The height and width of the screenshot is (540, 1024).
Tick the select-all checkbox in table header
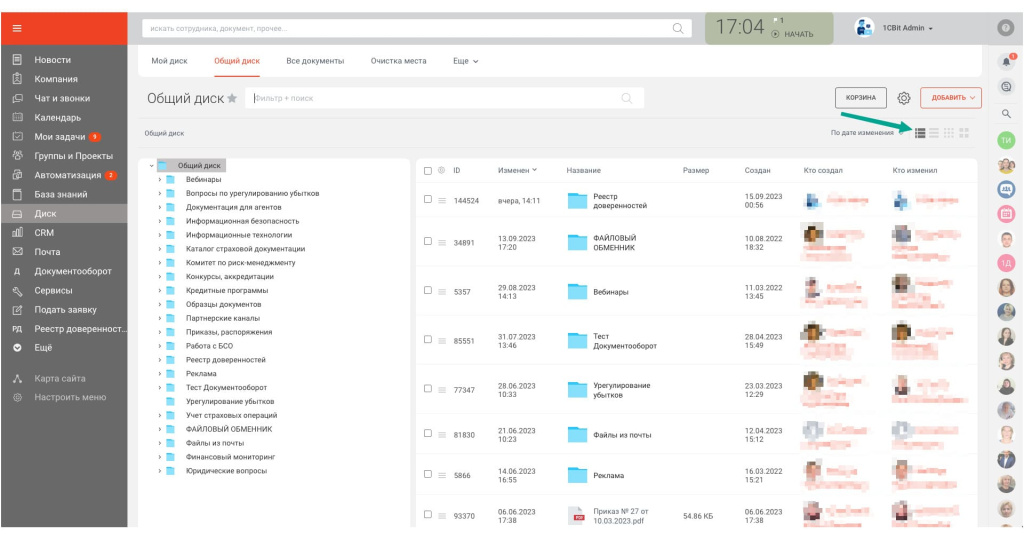pos(428,170)
